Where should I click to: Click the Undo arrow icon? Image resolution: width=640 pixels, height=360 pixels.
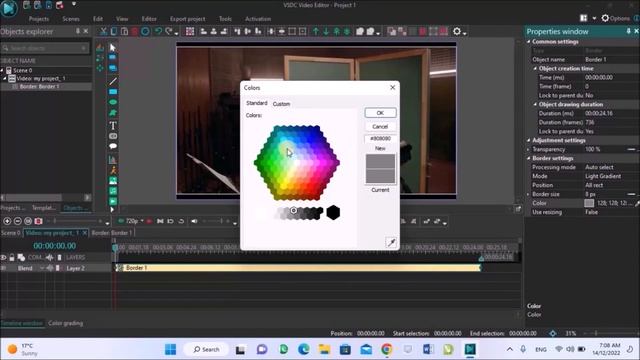pyautogui.click(x=158, y=31)
